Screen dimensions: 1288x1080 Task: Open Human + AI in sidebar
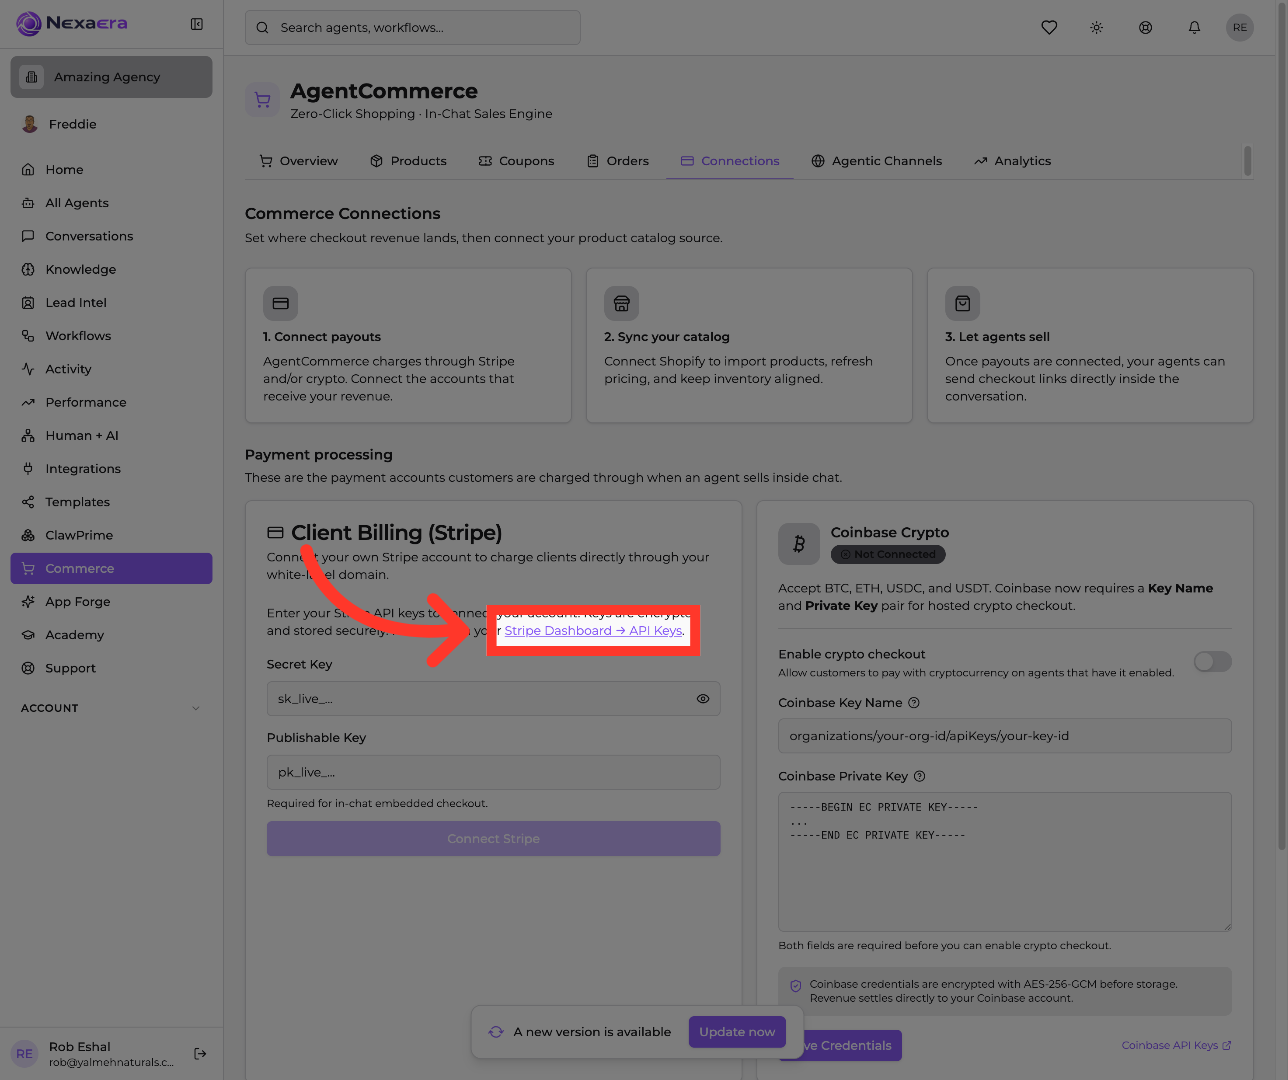[111, 435]
